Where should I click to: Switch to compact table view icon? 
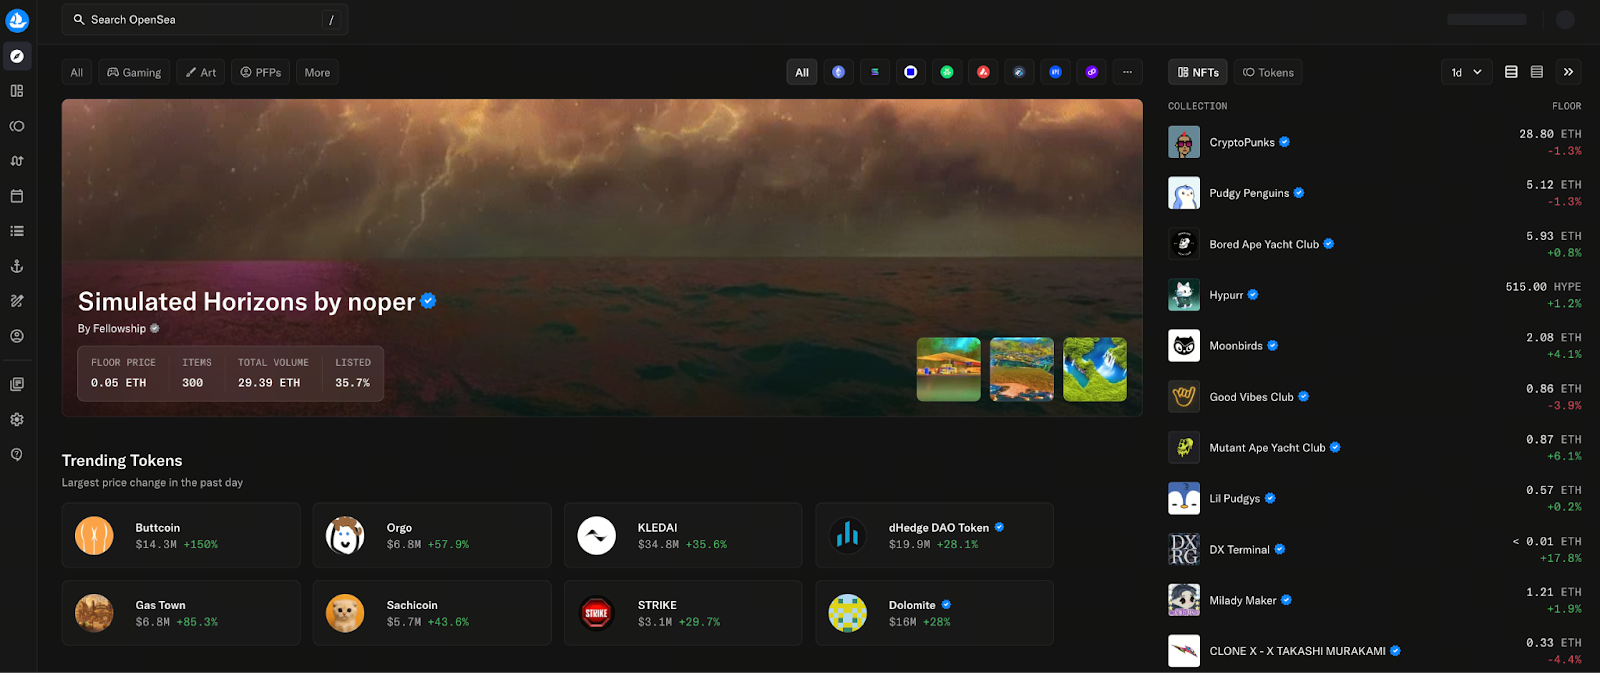click(1511, 72)
